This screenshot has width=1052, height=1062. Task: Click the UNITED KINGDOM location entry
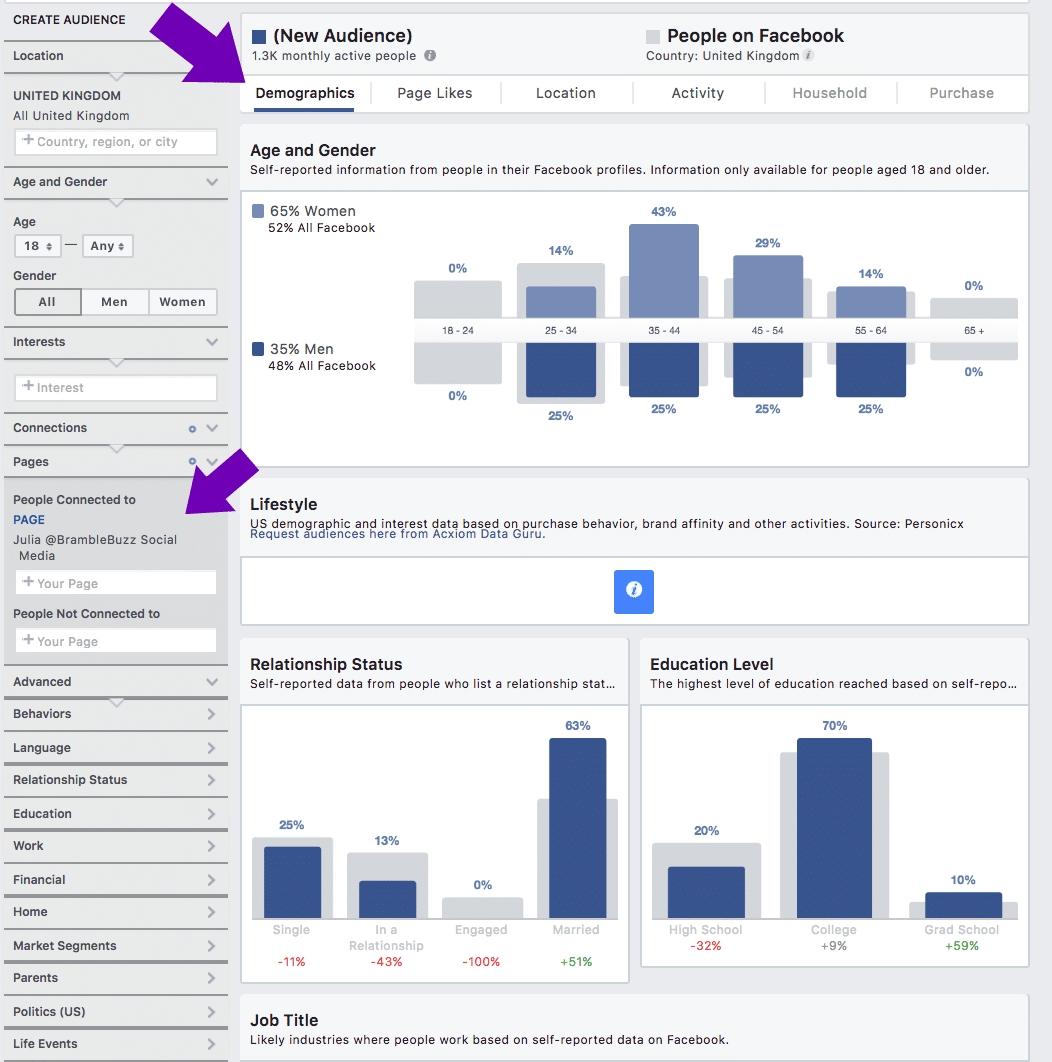(x=67, y=96)
